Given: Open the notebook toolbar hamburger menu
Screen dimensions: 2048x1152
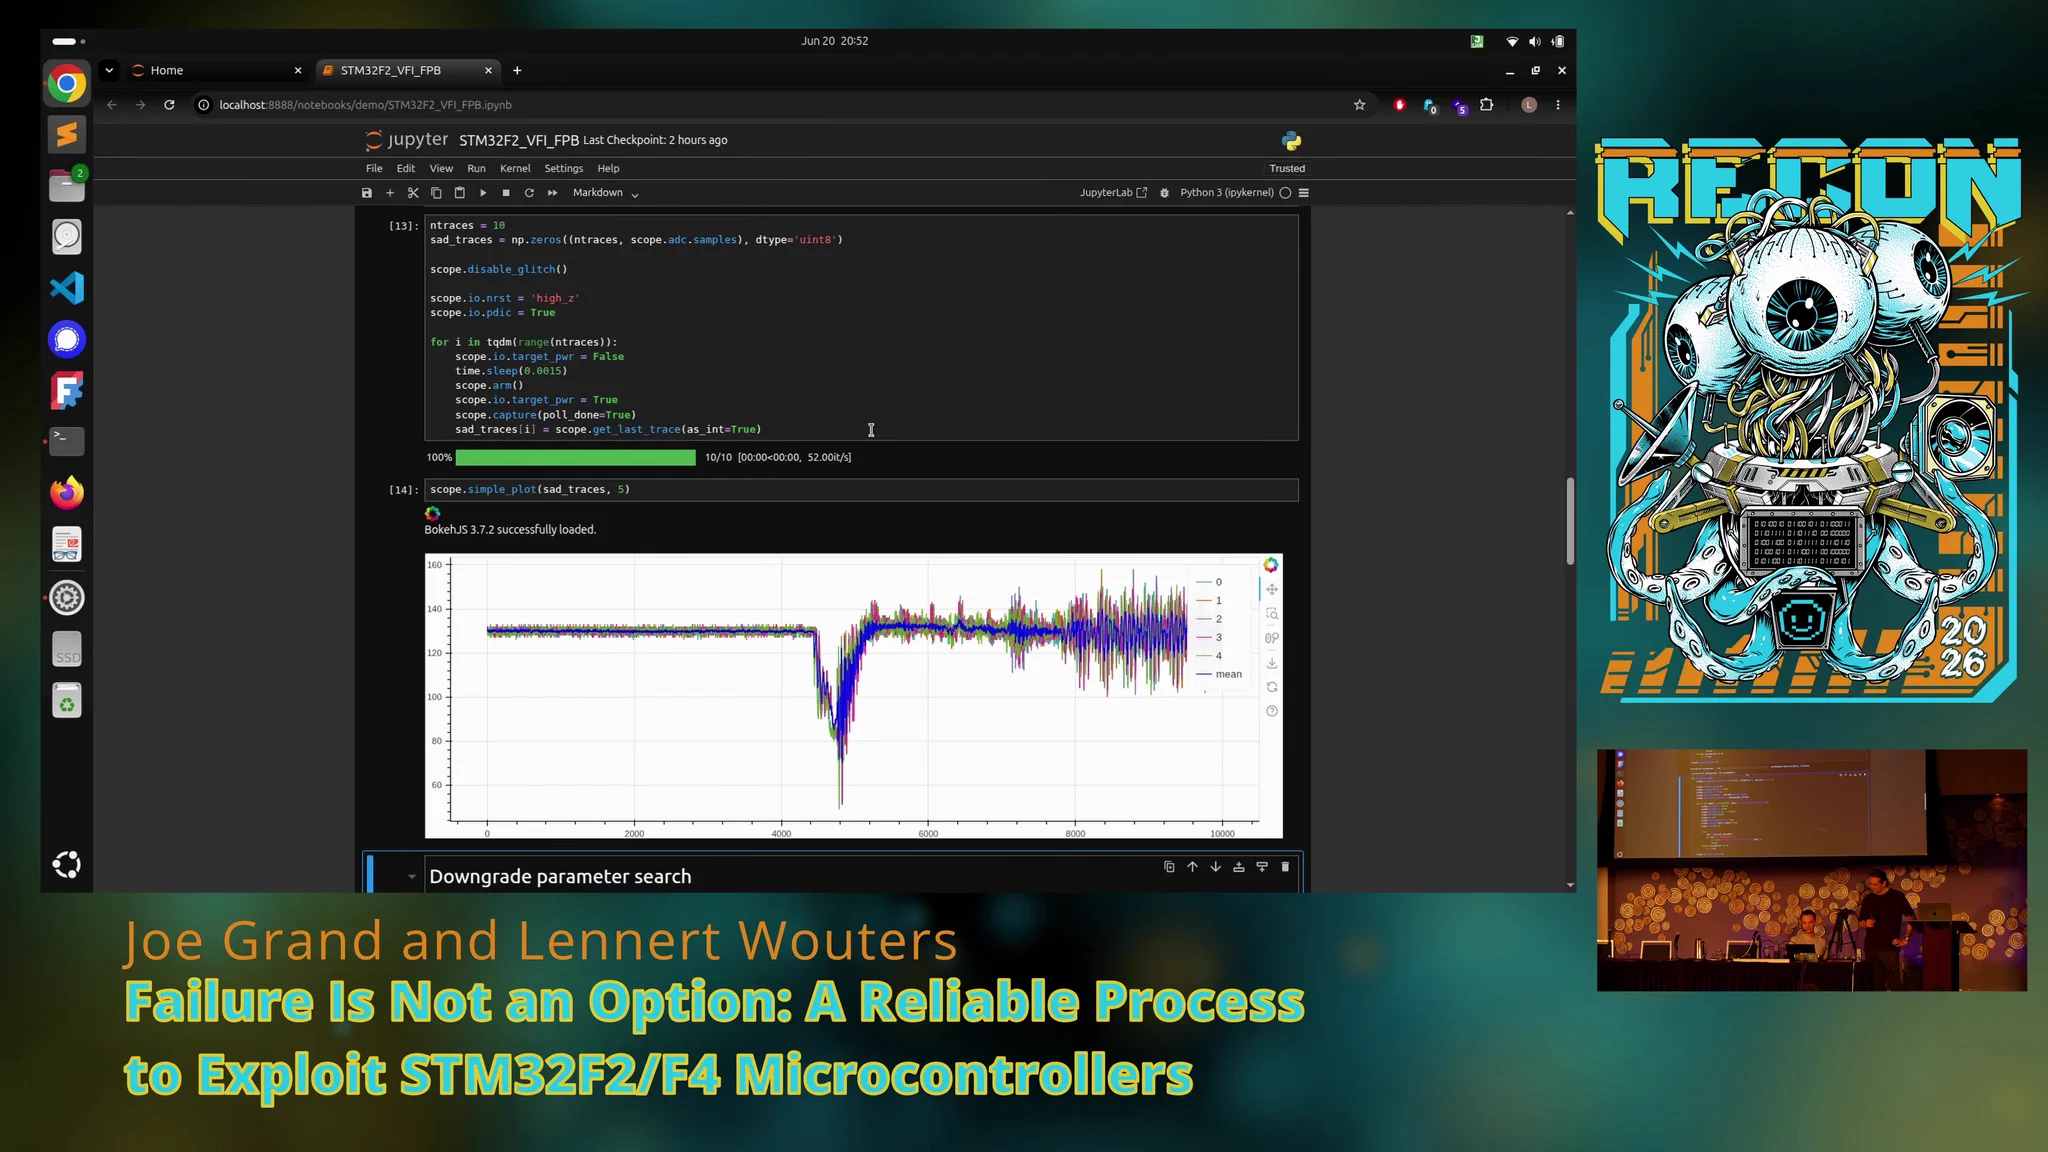Looking at the screenshot, I should (x=1303, y=193).
